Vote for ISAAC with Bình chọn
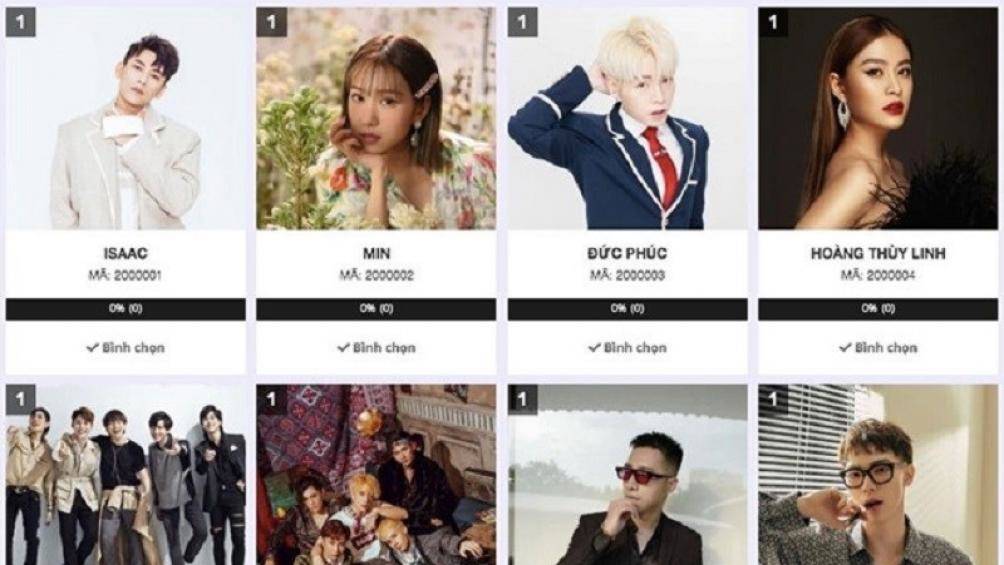The width and height of the screenshot is (1004, 565). 126,348
